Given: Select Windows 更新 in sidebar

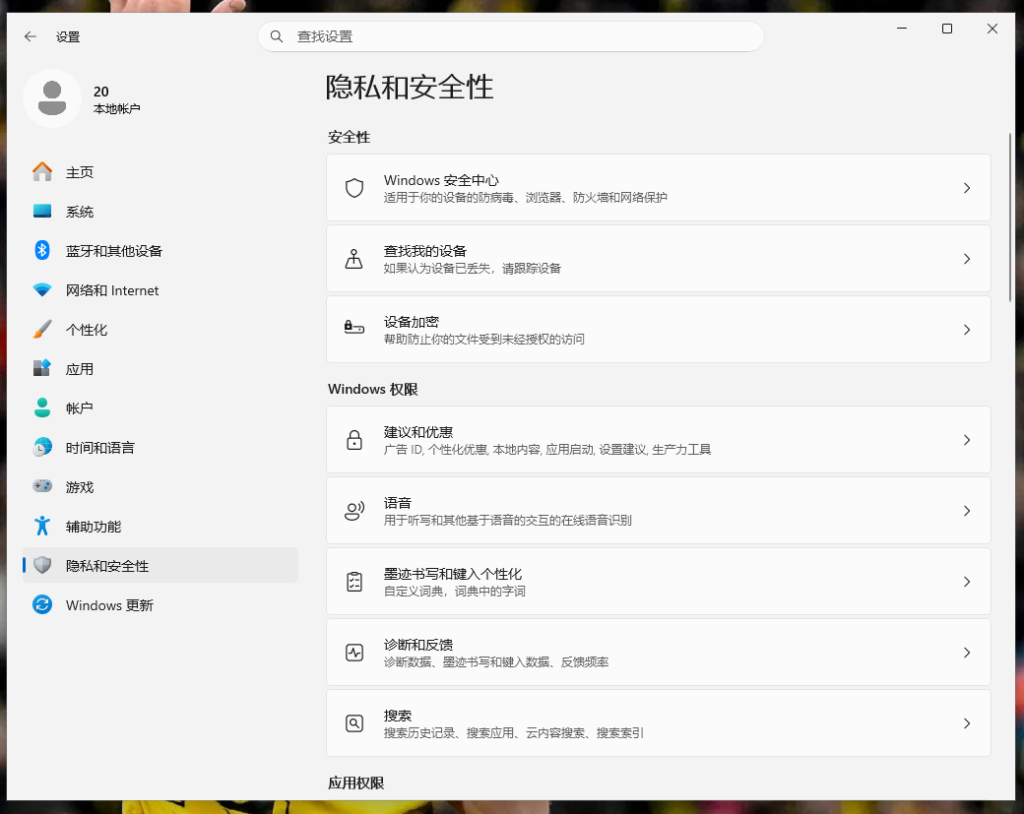Looking at the screenshot, I should click(x=160, y=605).
